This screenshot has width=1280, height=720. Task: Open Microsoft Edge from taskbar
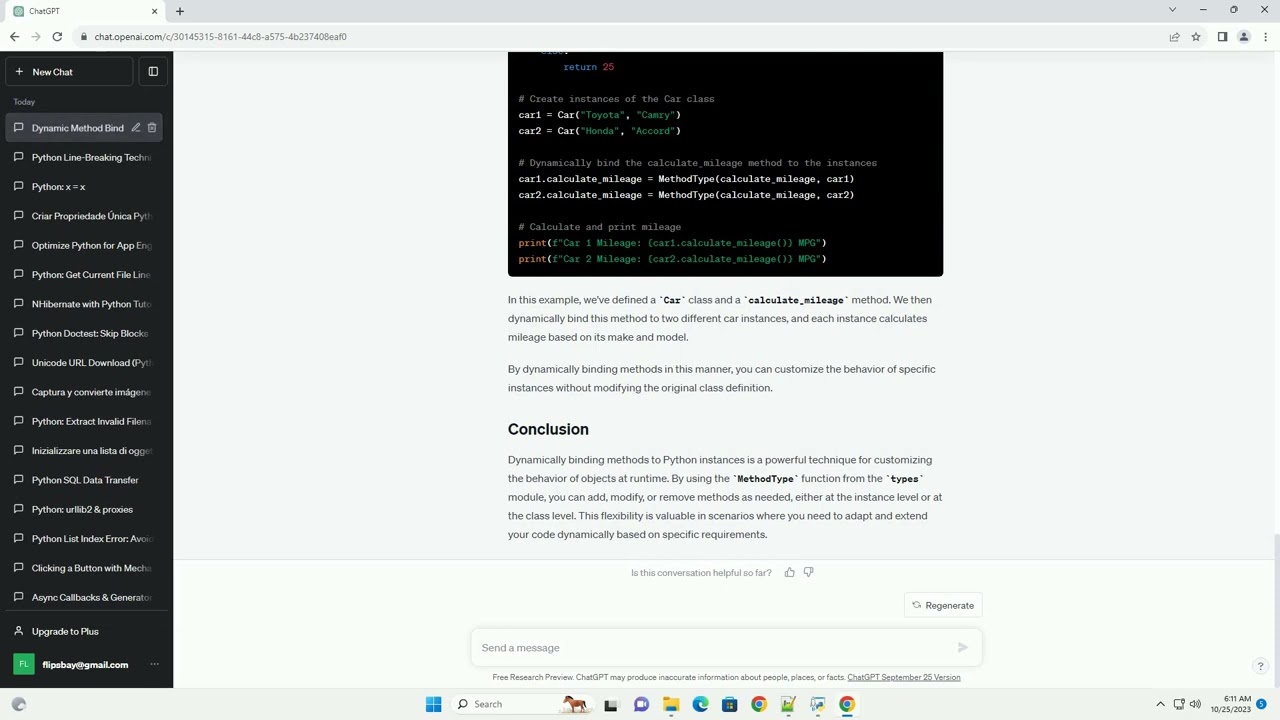point(700,704)
